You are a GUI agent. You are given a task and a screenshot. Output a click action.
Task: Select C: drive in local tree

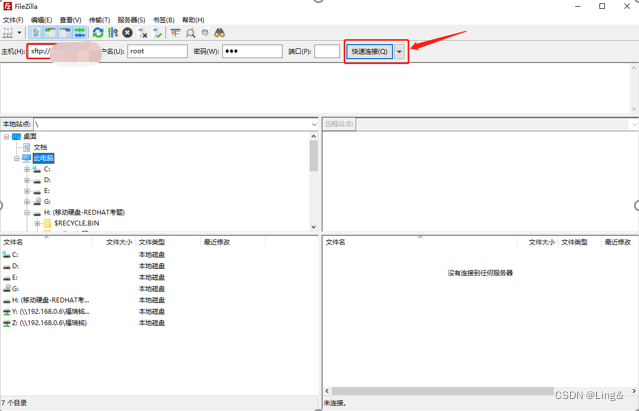pyautogui.click(x=47, y=169)
